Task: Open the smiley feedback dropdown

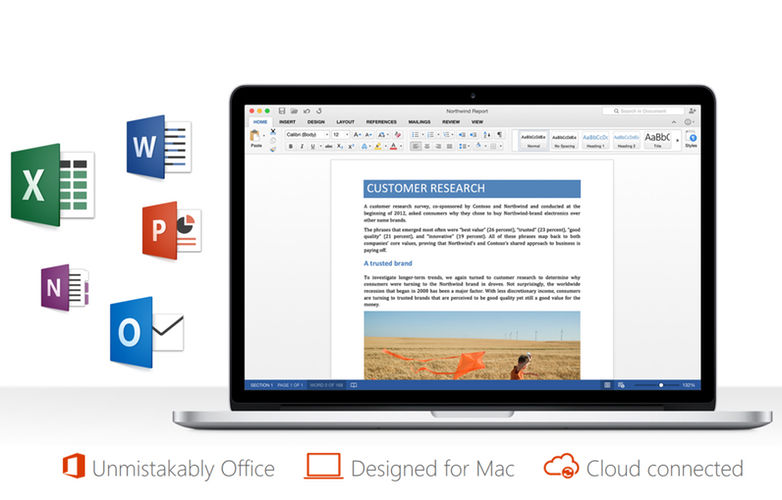Action: click(x=688, y=122)
